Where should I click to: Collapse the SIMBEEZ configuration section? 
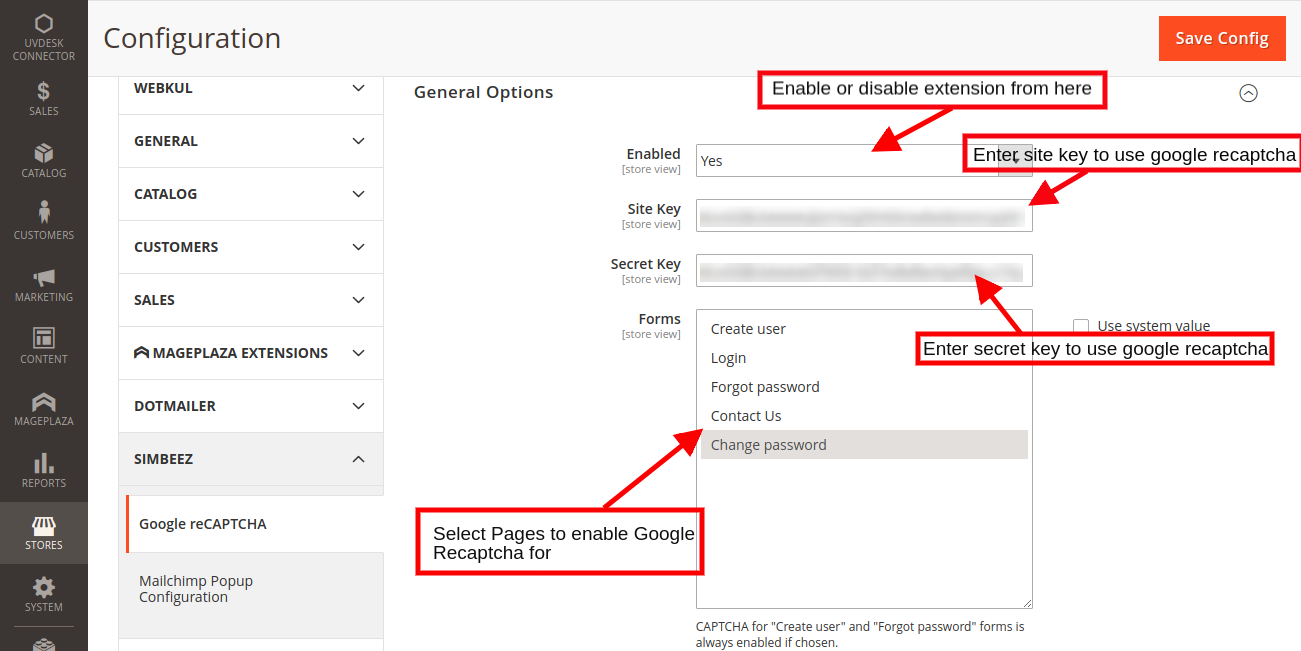tap(251, 459)
